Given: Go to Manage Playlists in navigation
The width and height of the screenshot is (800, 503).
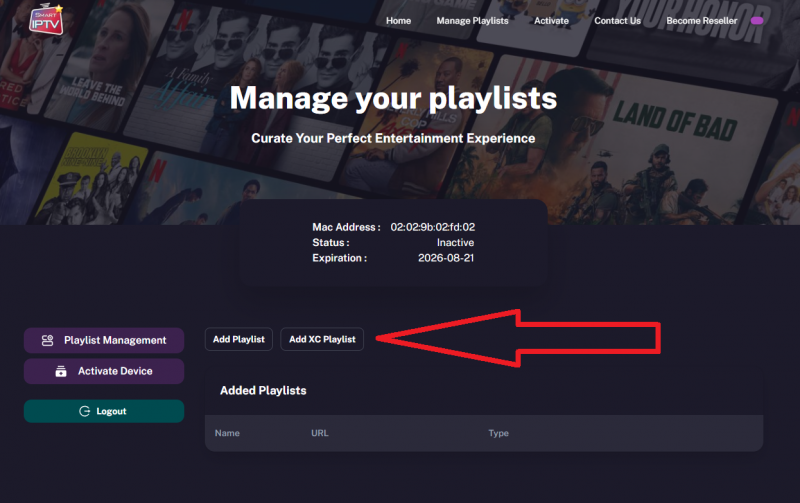Looking at the screenshot, I should pyautogui.click(x=472, y=21).
